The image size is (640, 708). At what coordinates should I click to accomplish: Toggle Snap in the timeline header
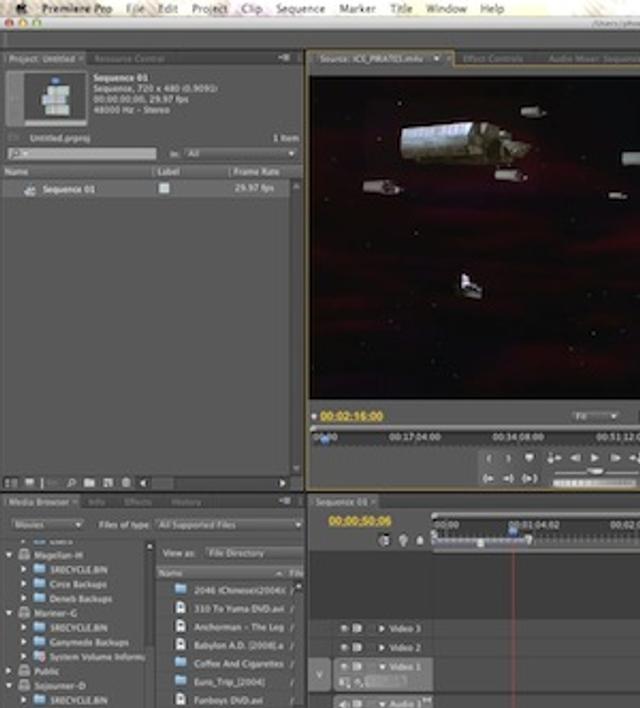pos(384,540)
